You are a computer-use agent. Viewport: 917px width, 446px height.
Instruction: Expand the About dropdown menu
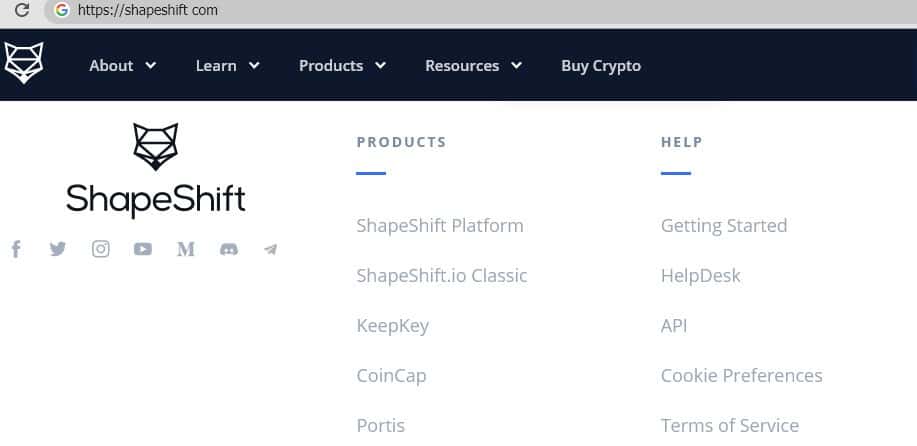point(122,66)
